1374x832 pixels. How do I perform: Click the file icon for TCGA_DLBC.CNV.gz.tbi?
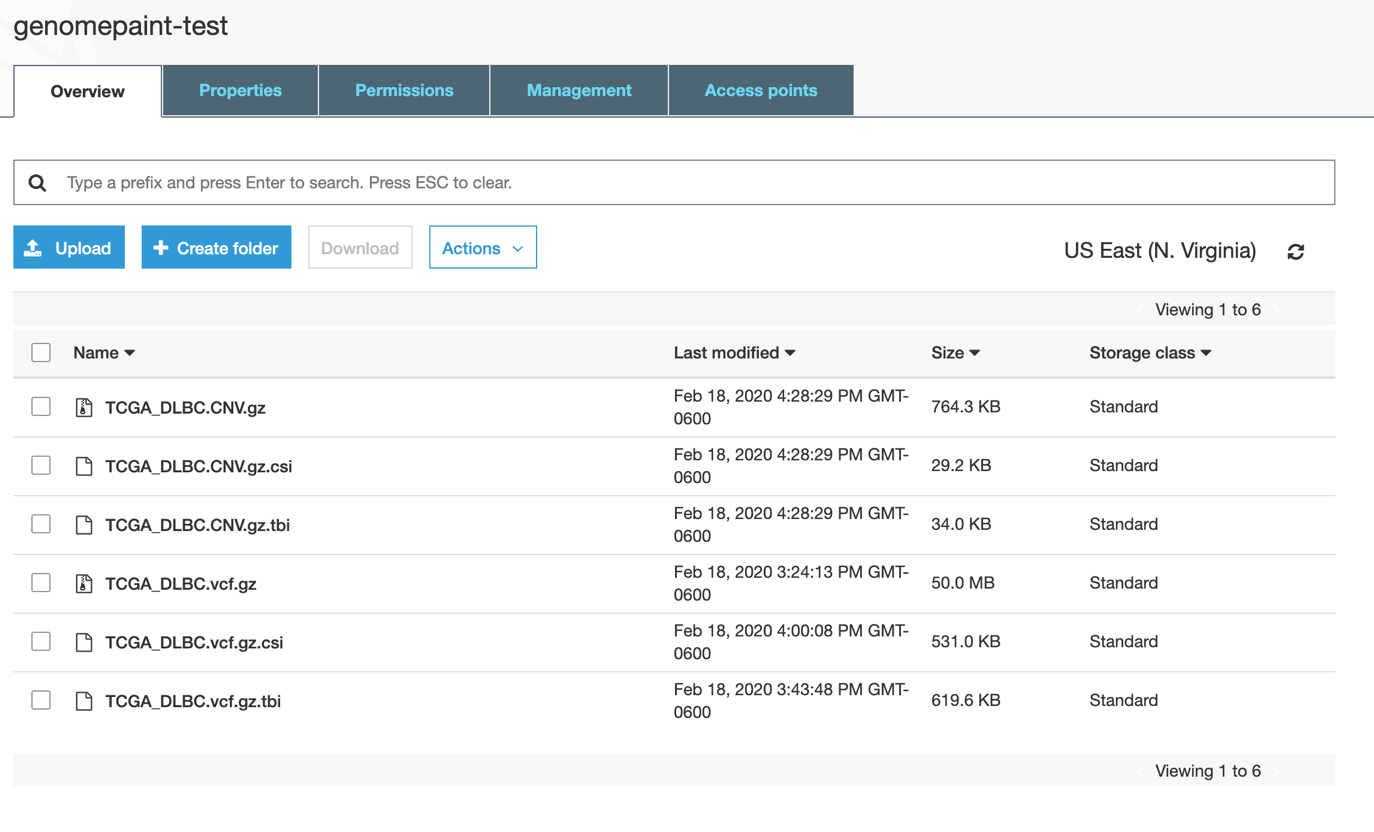(84, 525)
